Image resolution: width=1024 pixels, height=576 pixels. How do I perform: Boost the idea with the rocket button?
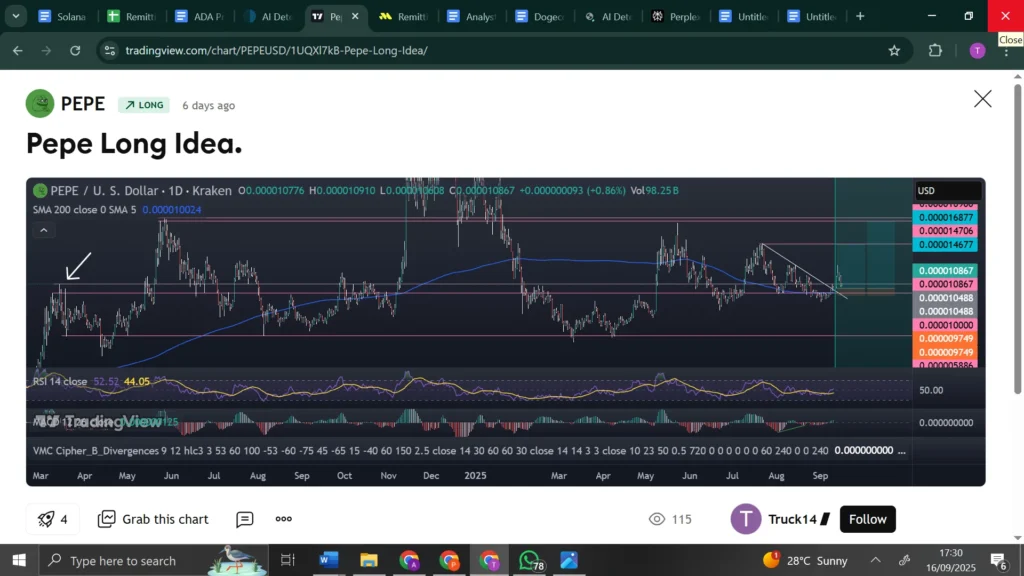[x=53, y=519]
